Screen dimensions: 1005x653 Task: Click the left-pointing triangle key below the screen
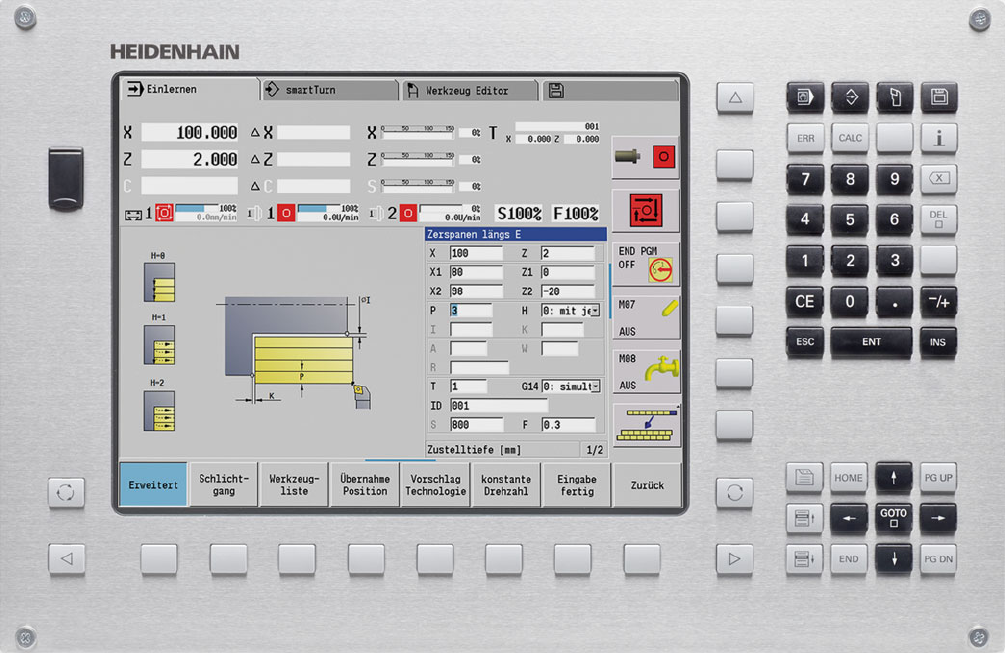coord(67,559)
